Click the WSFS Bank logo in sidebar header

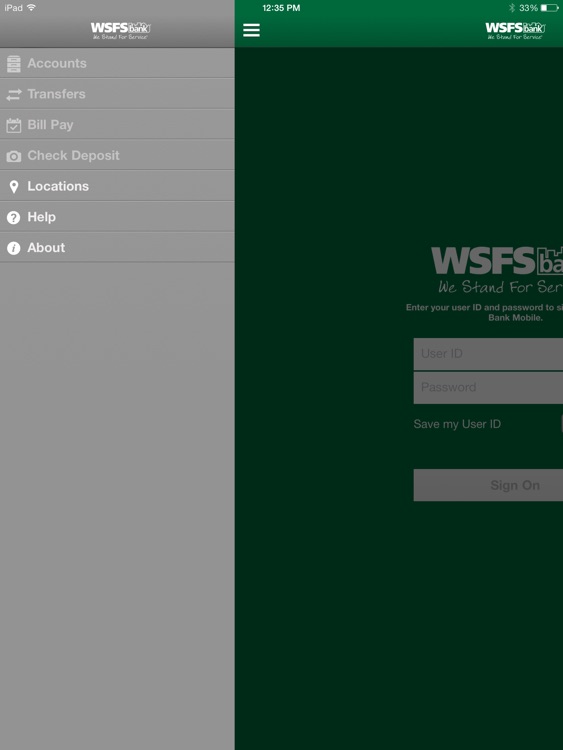point(121,30)
